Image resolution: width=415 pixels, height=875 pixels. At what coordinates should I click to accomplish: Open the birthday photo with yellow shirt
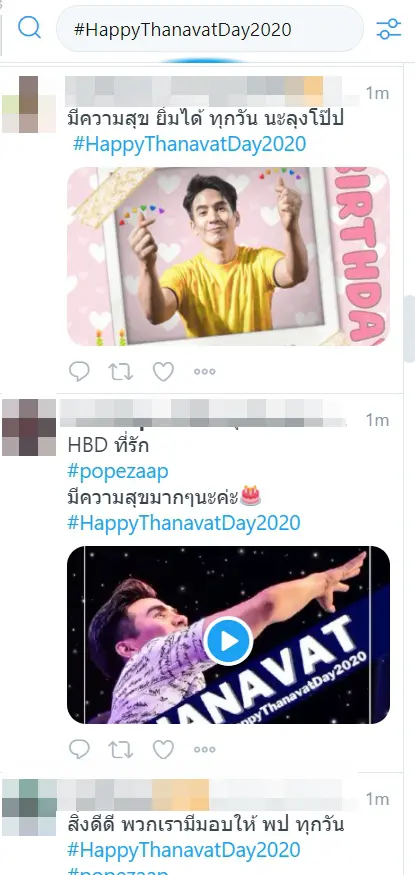[x=228, y=256]
